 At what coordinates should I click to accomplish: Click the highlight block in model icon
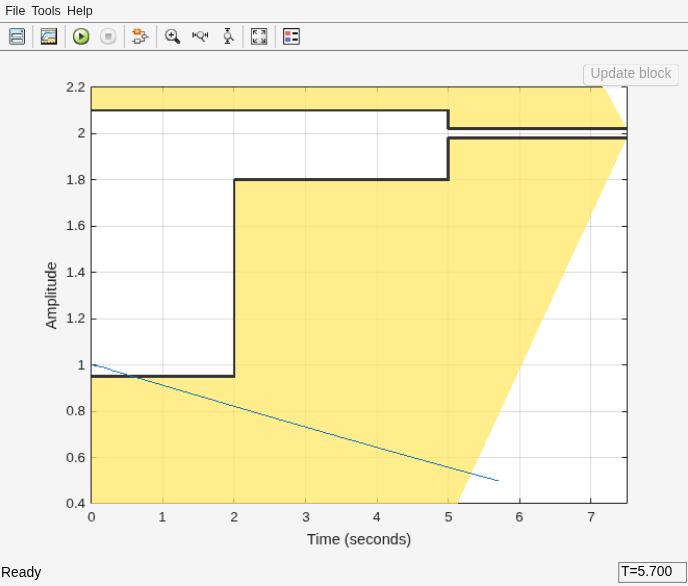[x=140, y=36]
